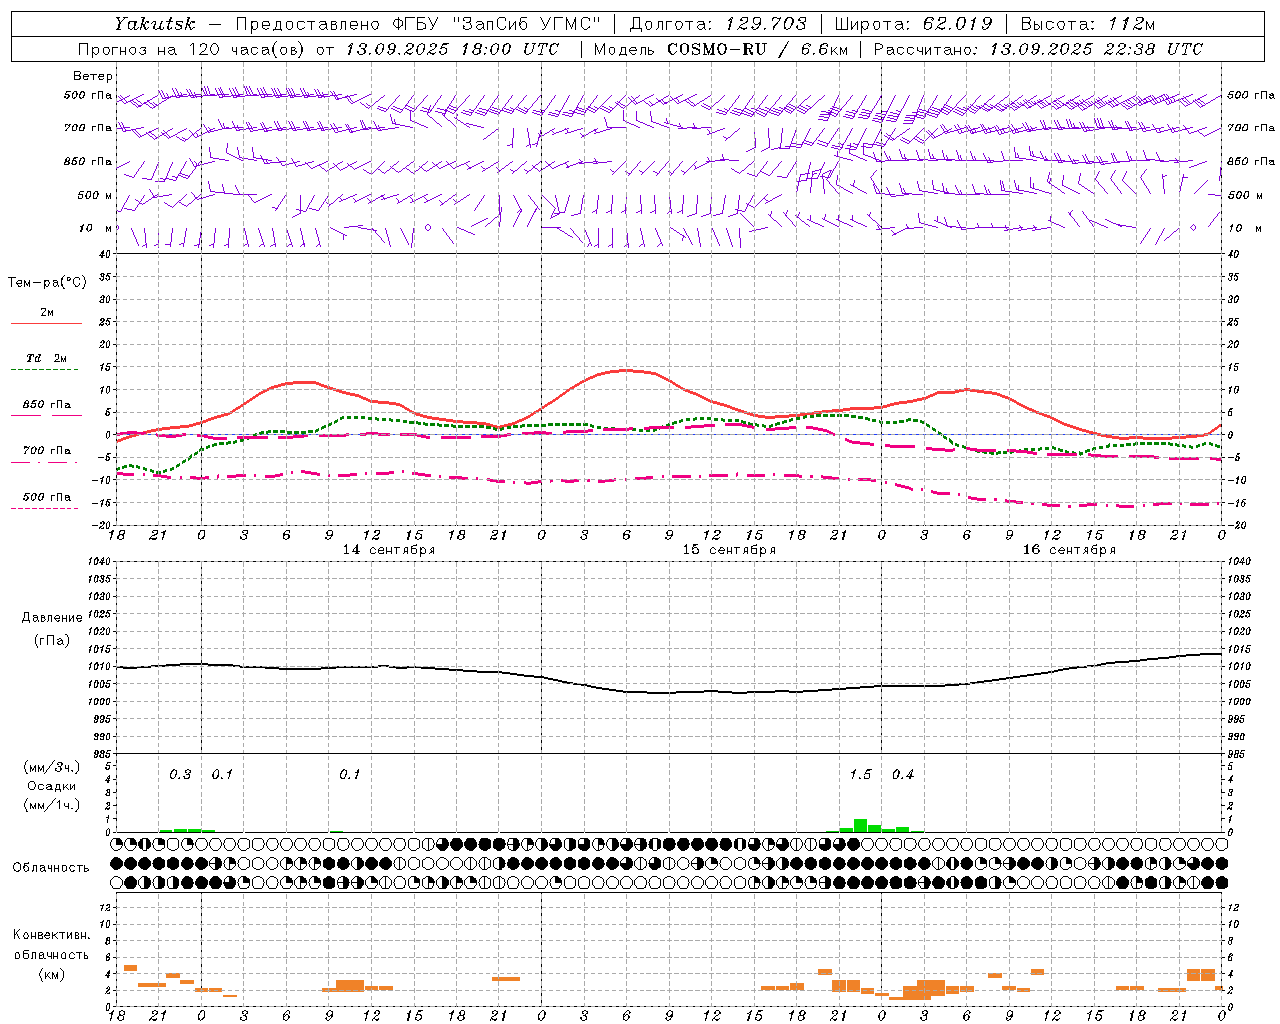
Task: Select the Давление panel label
Action: pos(52,618)
